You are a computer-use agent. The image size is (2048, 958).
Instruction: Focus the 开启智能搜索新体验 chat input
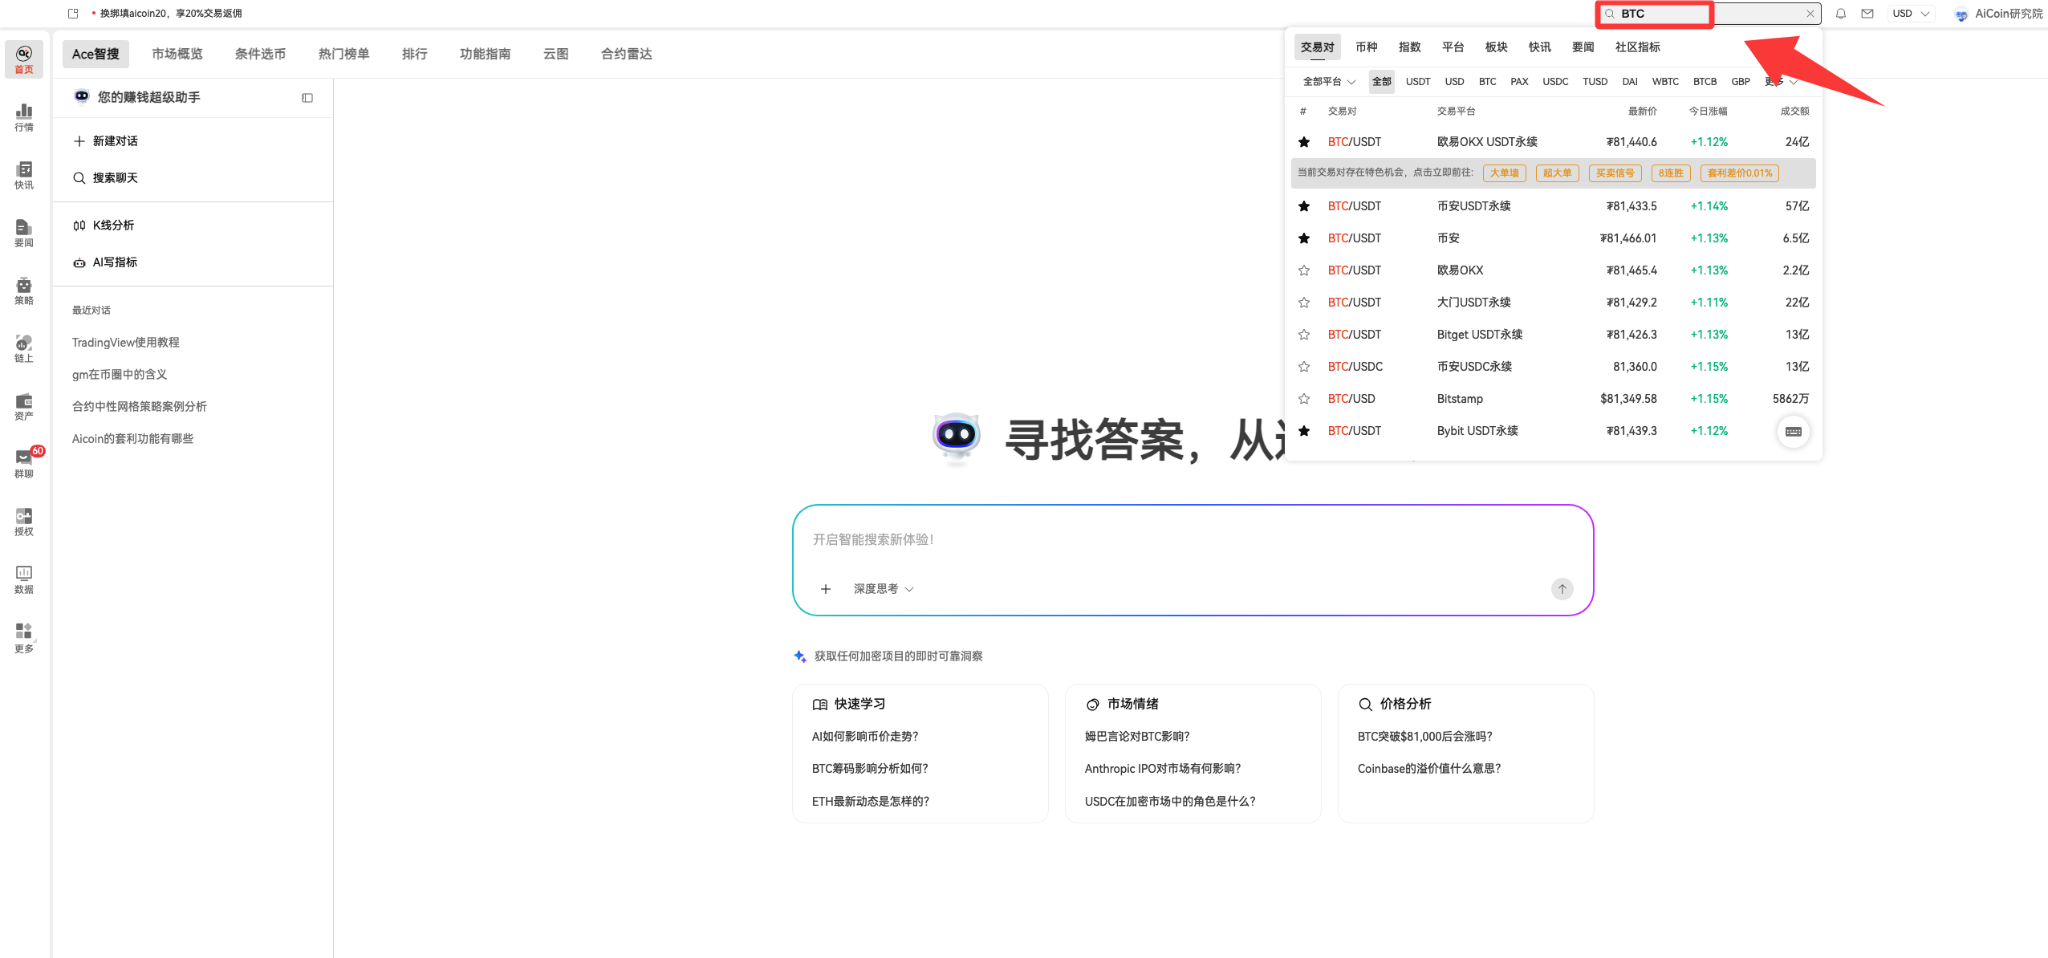point(1192,540)
